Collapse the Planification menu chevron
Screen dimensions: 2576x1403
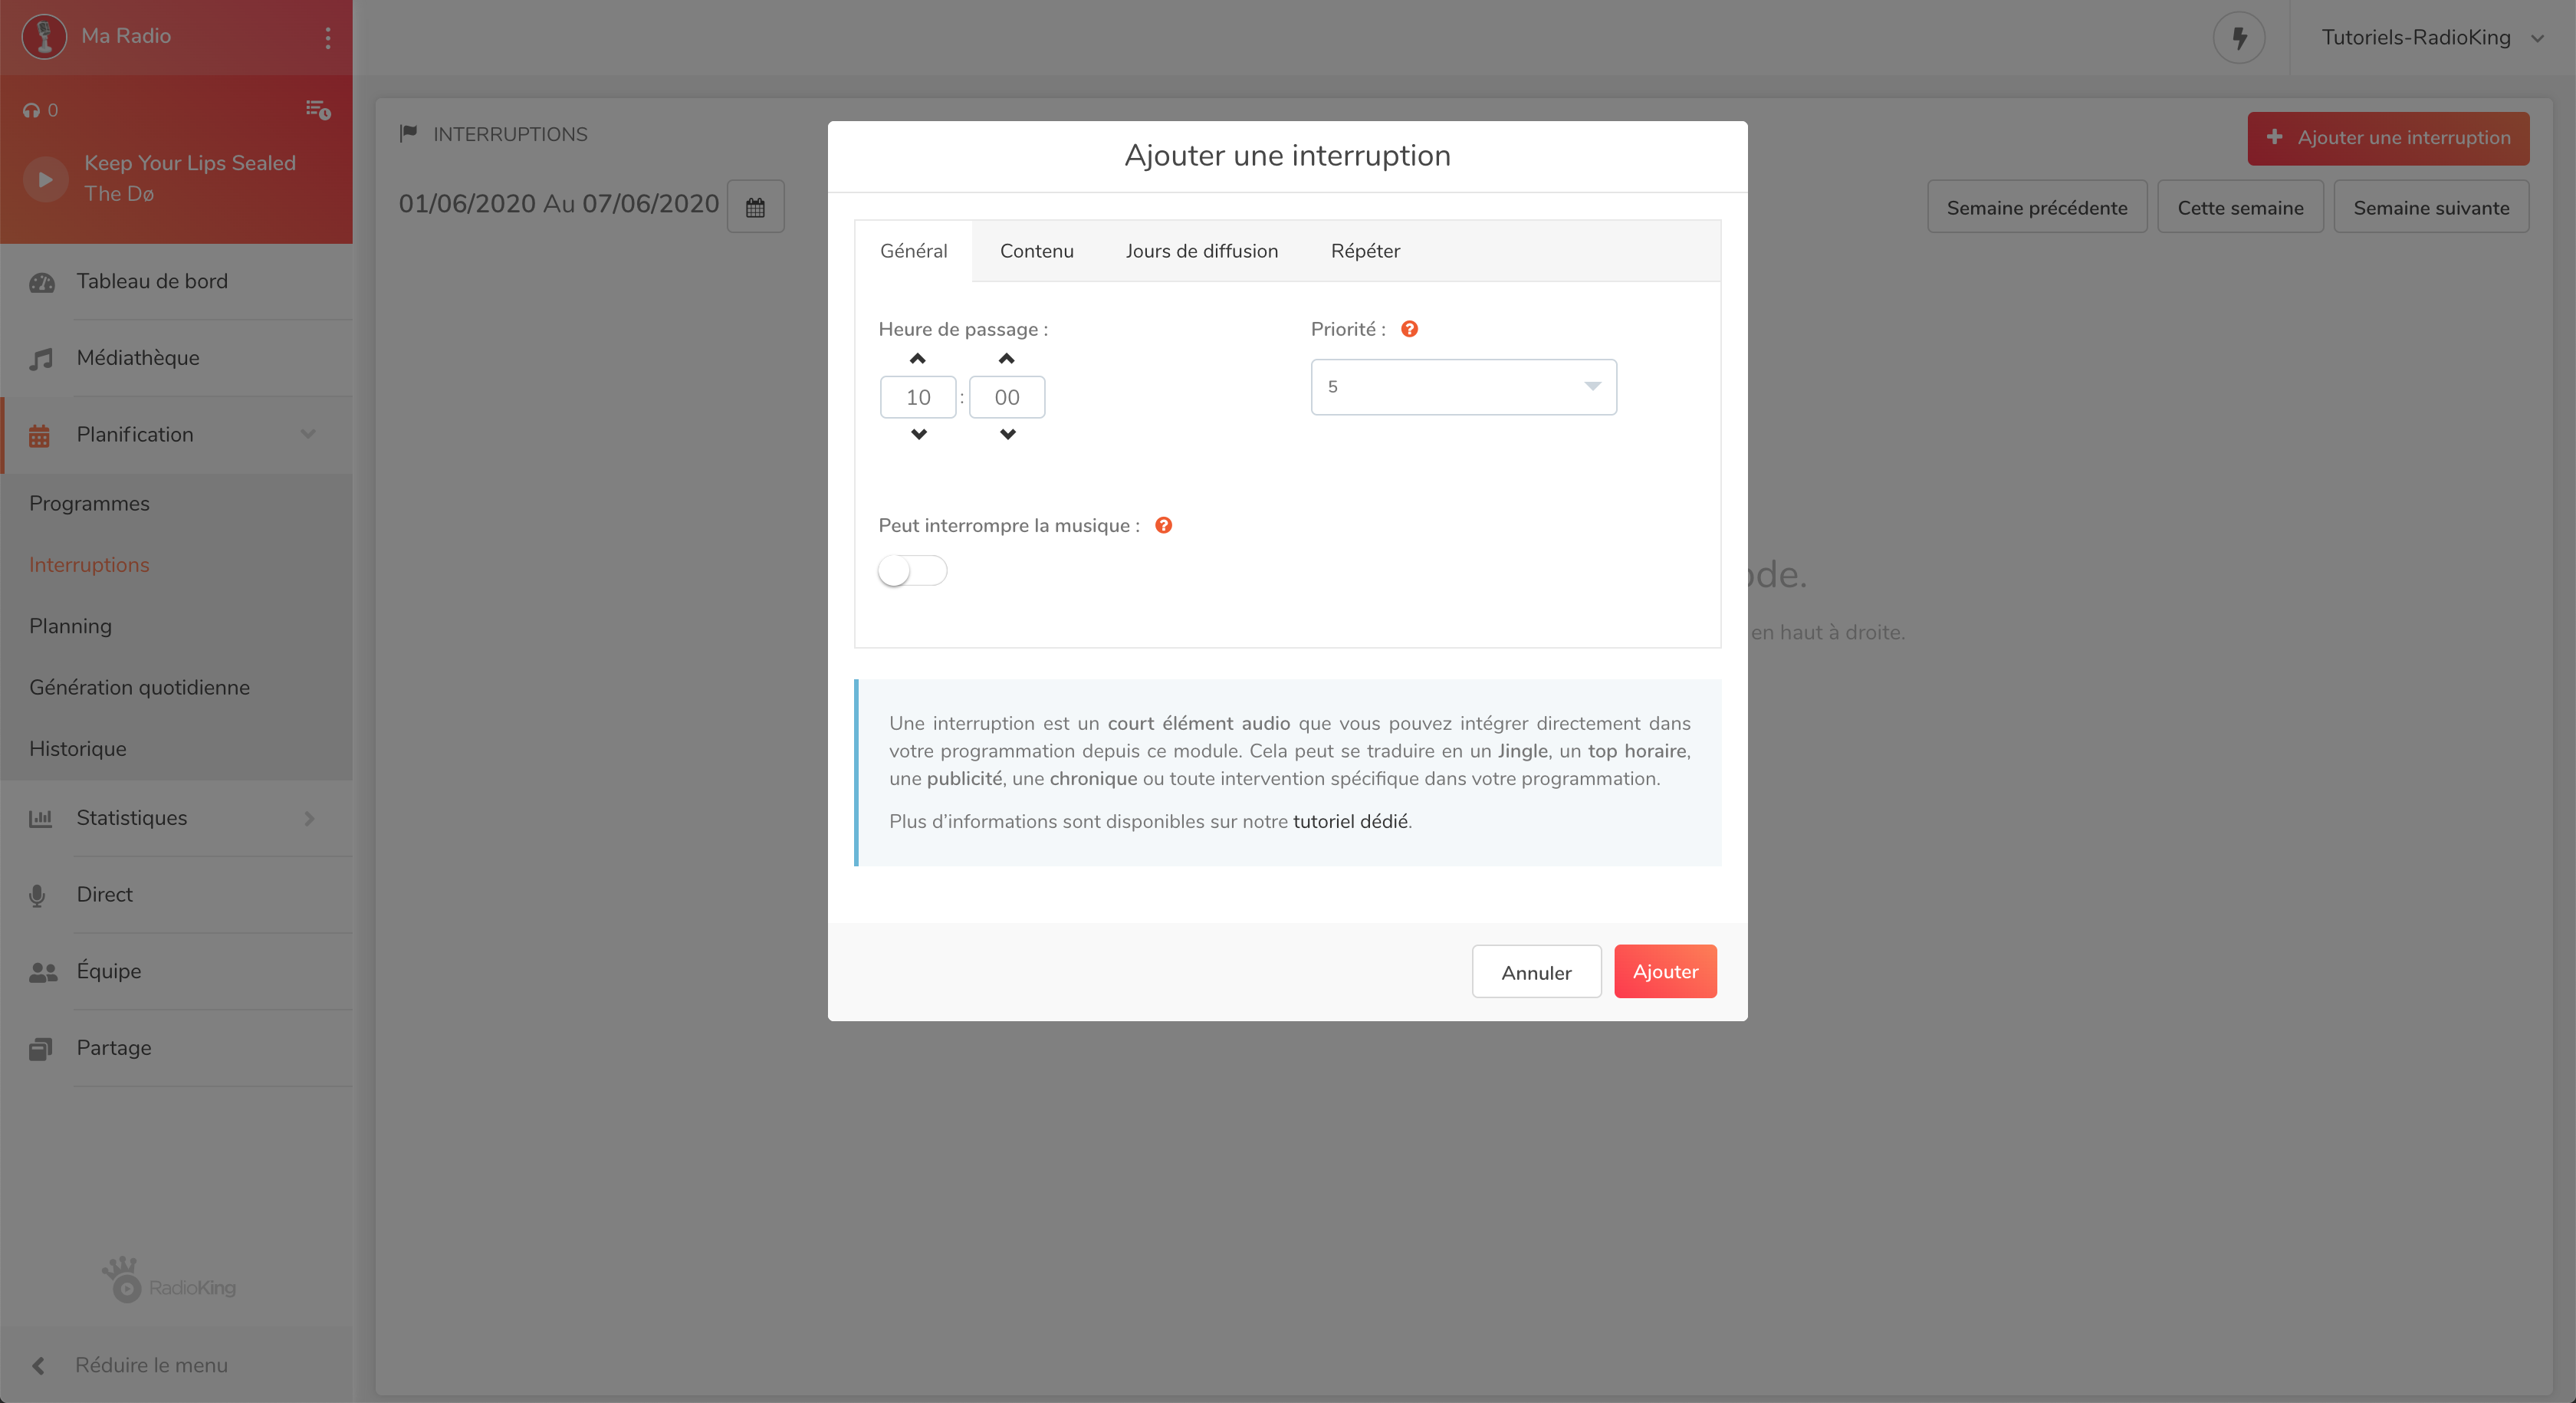(x=308, y=434)
